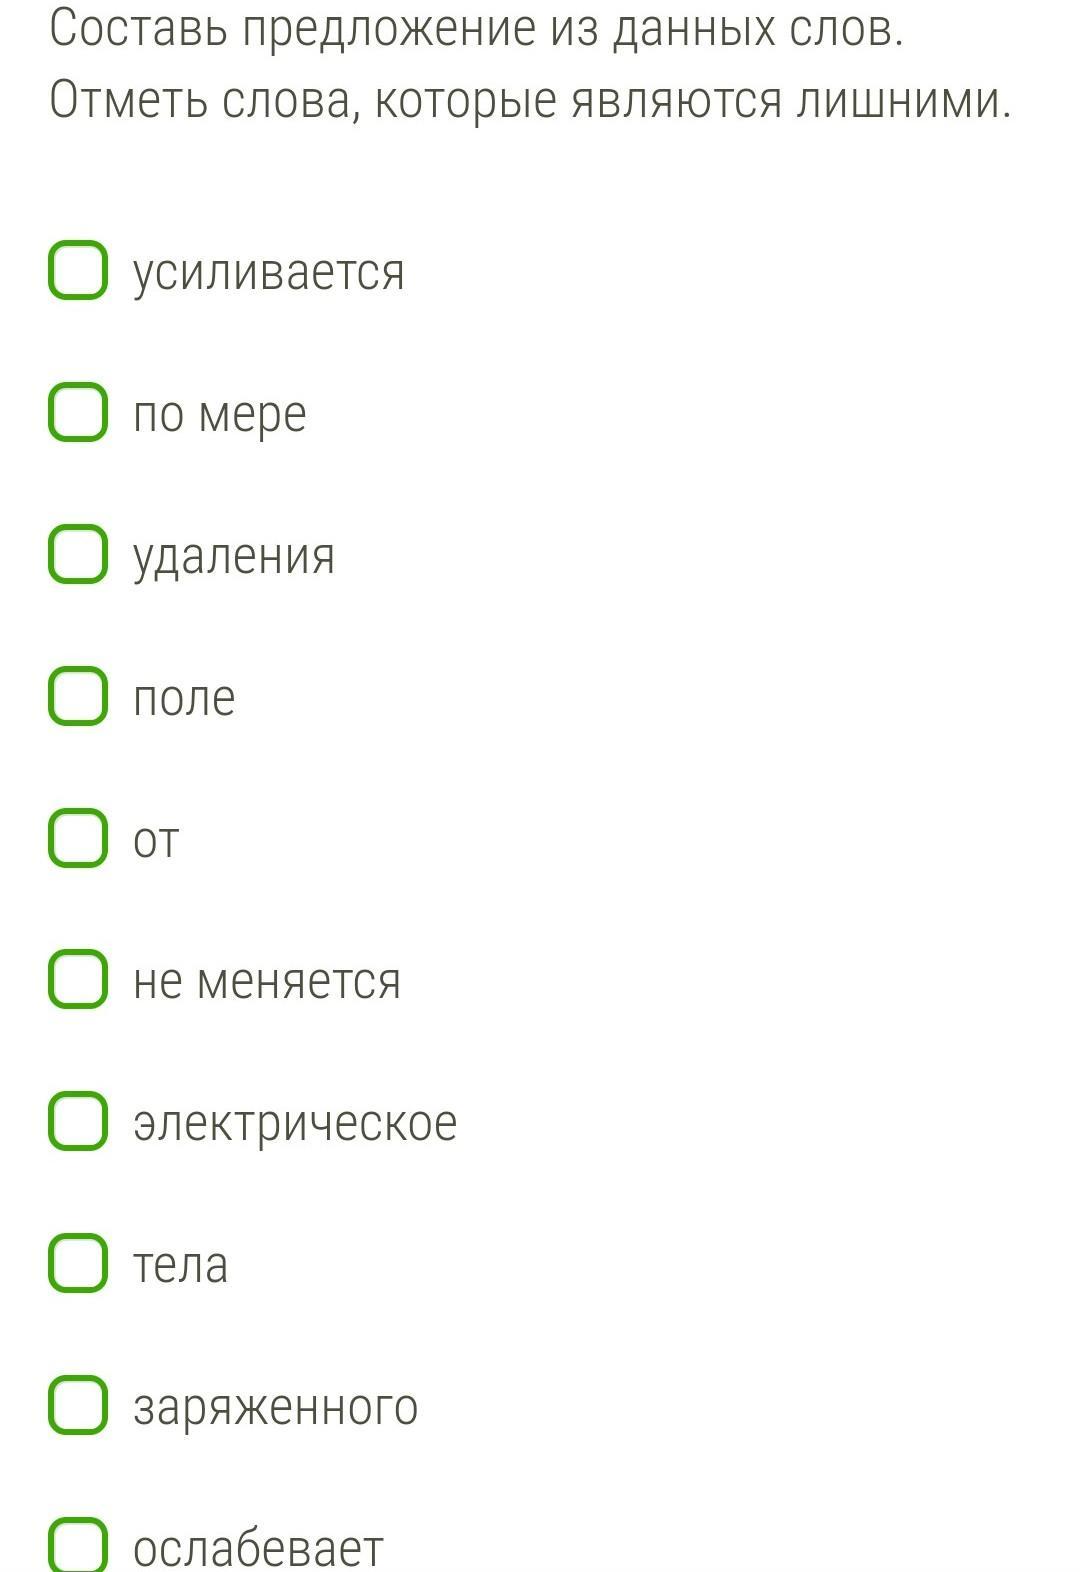Mark the заряженного checkbox
This screenshot has width=1080, height=1572.
tap(78, 1405)
